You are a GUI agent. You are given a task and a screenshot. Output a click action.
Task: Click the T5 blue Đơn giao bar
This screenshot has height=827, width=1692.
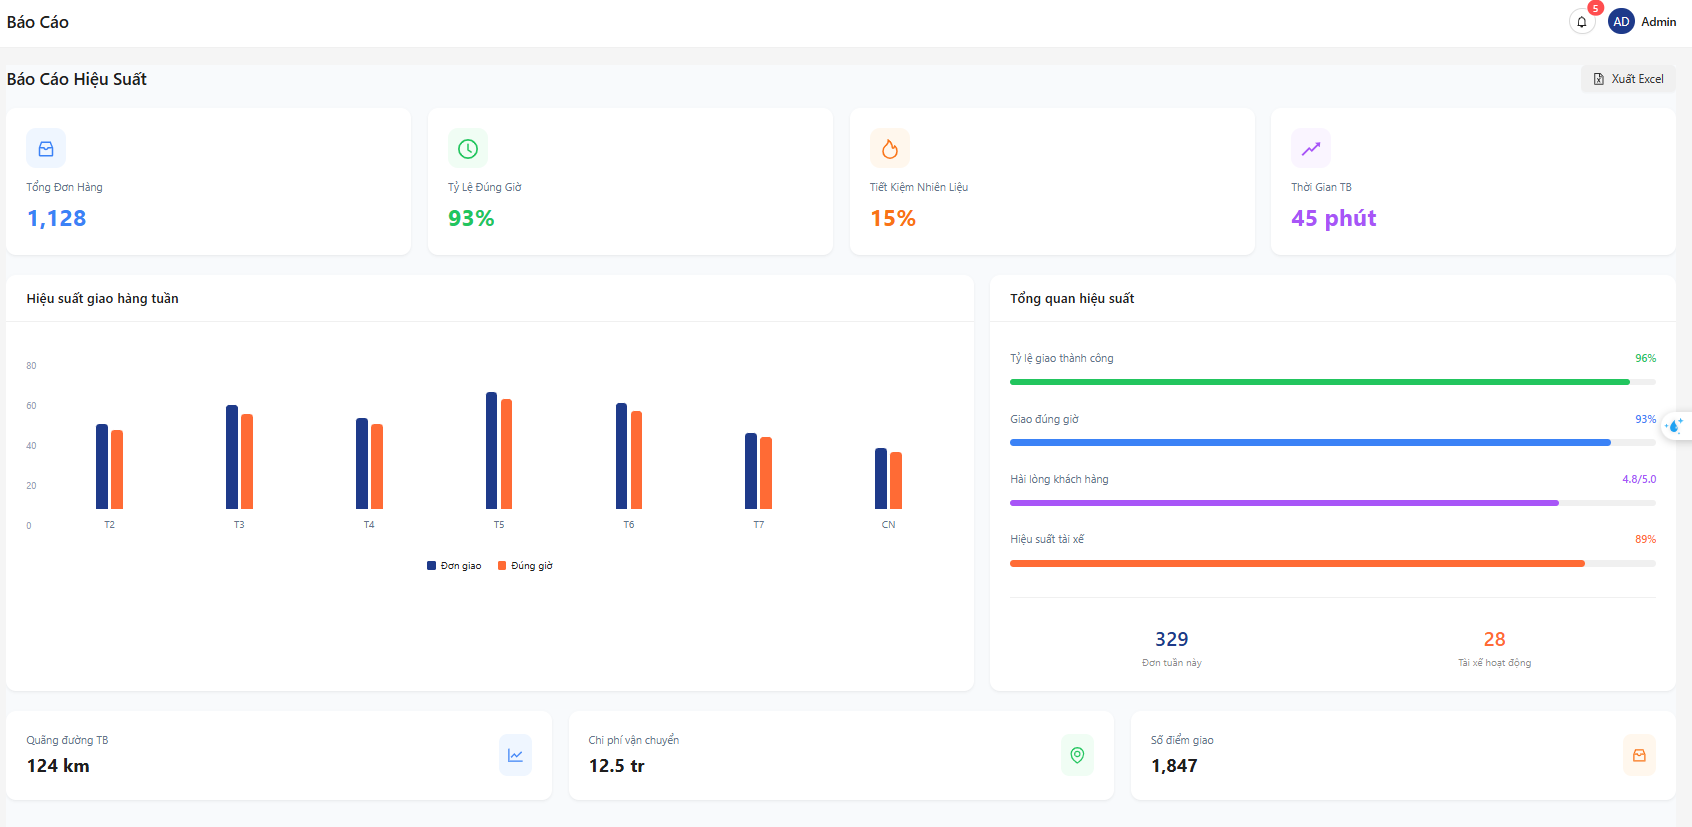click(491, 450)
